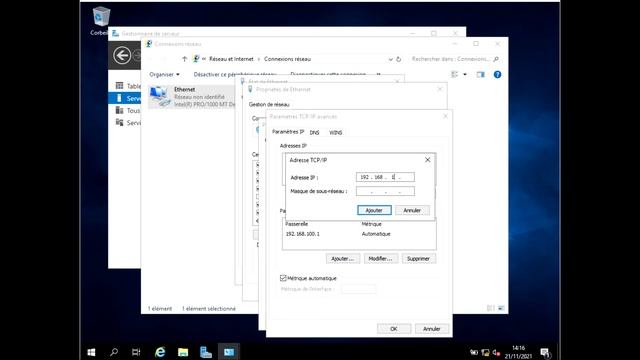Image resolution: width=640 pixels, height=360 pixels.
Task: Click 'Connexions réseau' breadcrumb
Action: tap(287, 59)
